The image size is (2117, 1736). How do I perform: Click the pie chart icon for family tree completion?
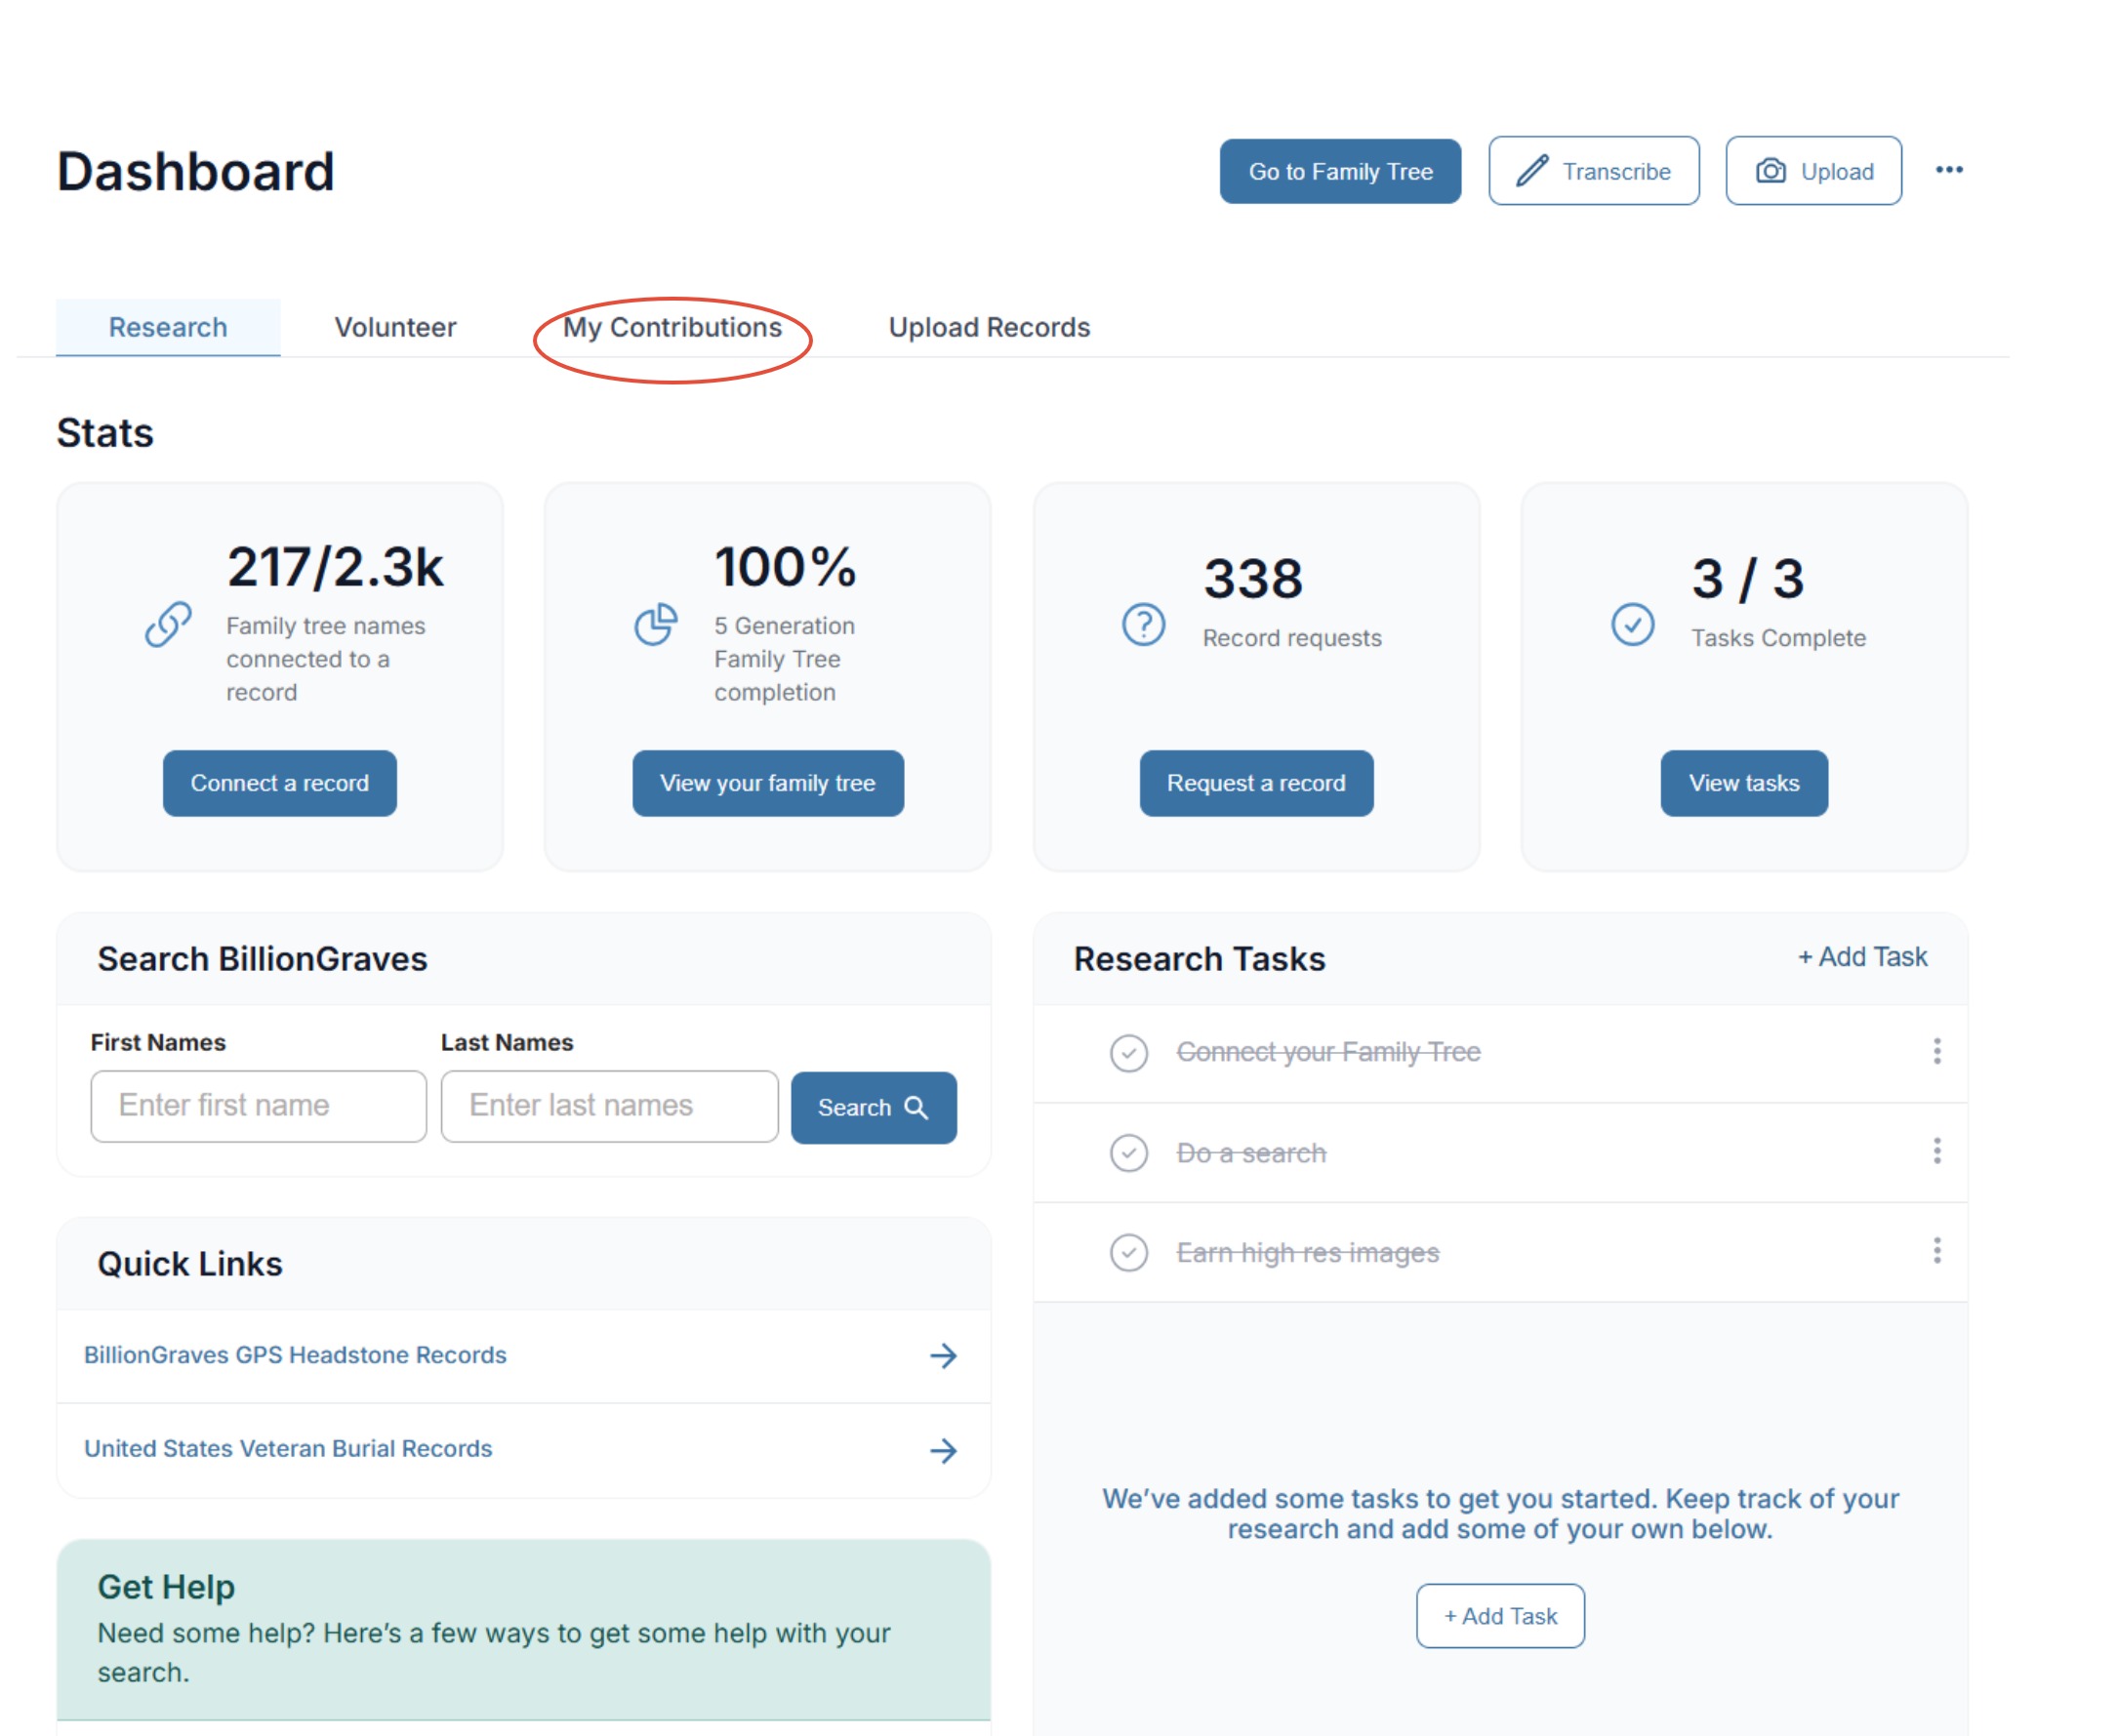click(656, 624)
